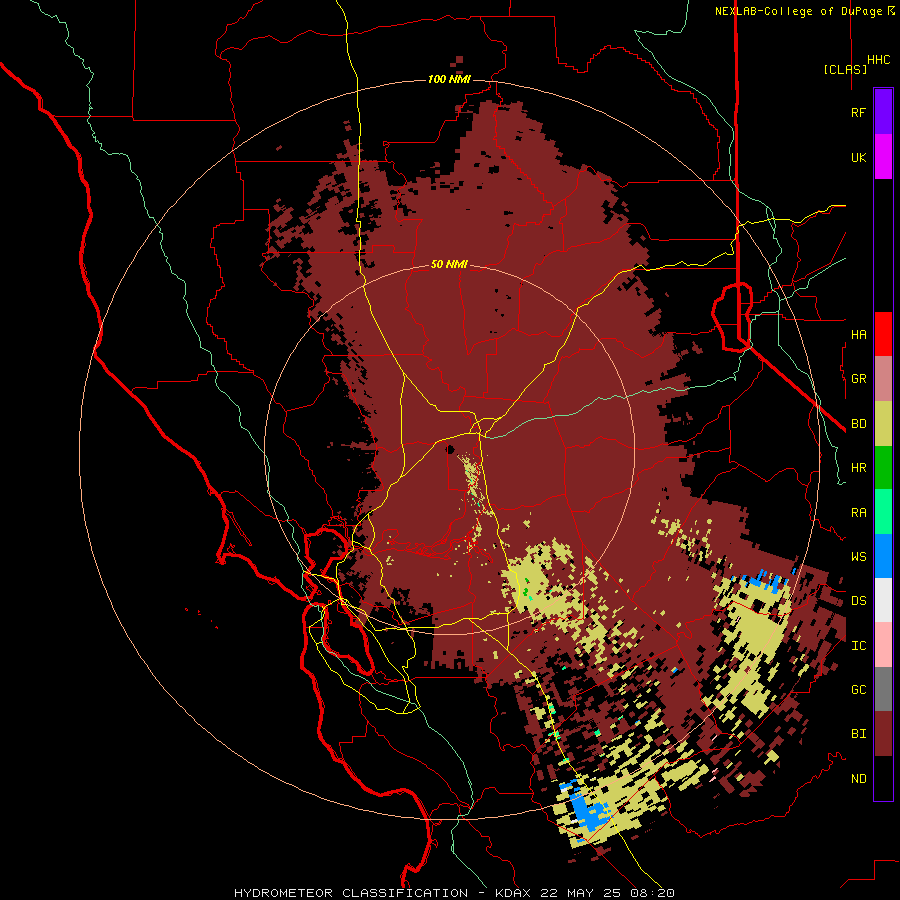Click the GR pink-brown legend swatch
This screenshot has width=900, height=900.
point(883,379)
